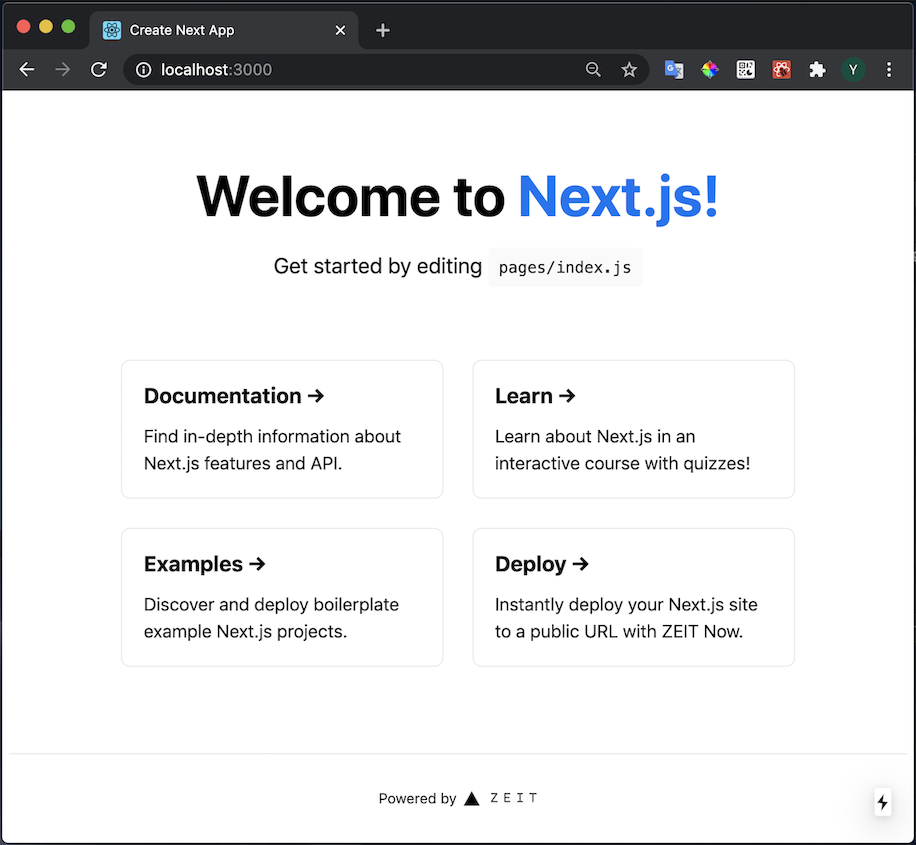The width and height of the screenshot is (916, 845).
Task: Open the Learn card
Action: (x=633, y=429)
